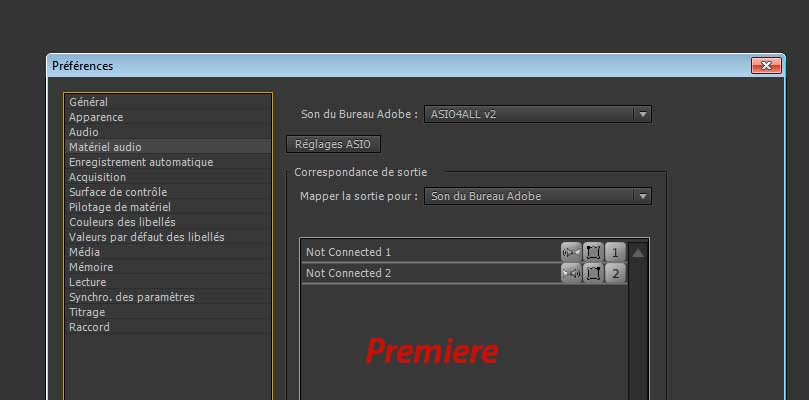Click channel number 2 icon on Not Connected 2
809x400 pixels.
coord(615,273)
